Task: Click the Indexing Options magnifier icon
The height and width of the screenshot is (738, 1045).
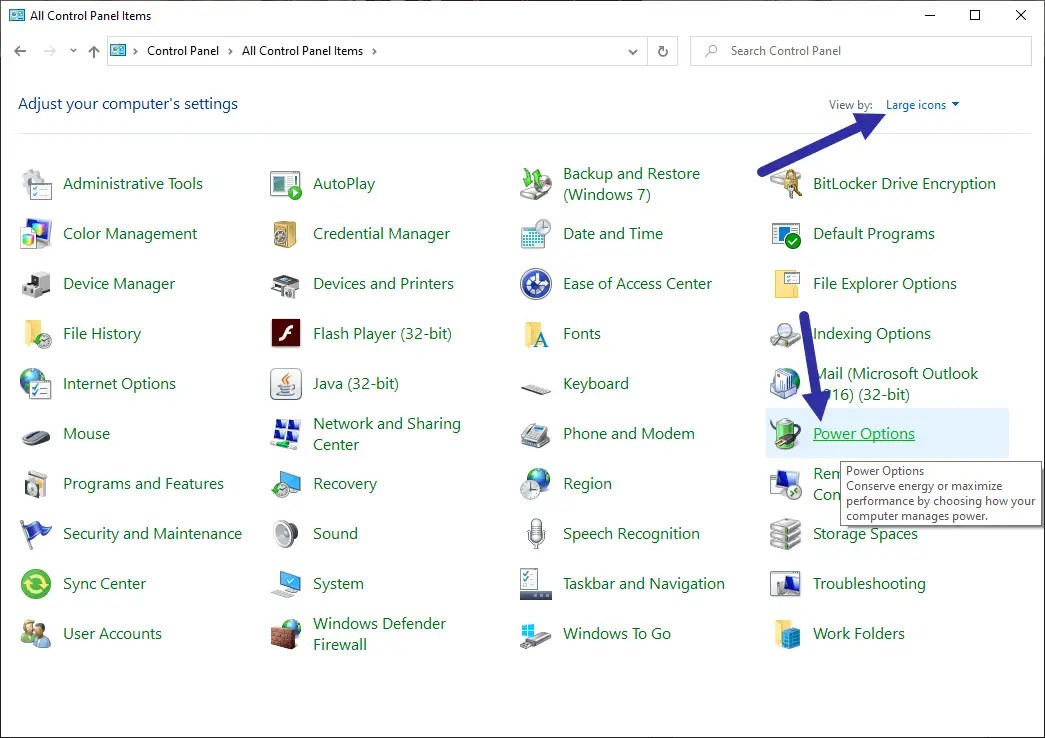Action: [786, 334]
